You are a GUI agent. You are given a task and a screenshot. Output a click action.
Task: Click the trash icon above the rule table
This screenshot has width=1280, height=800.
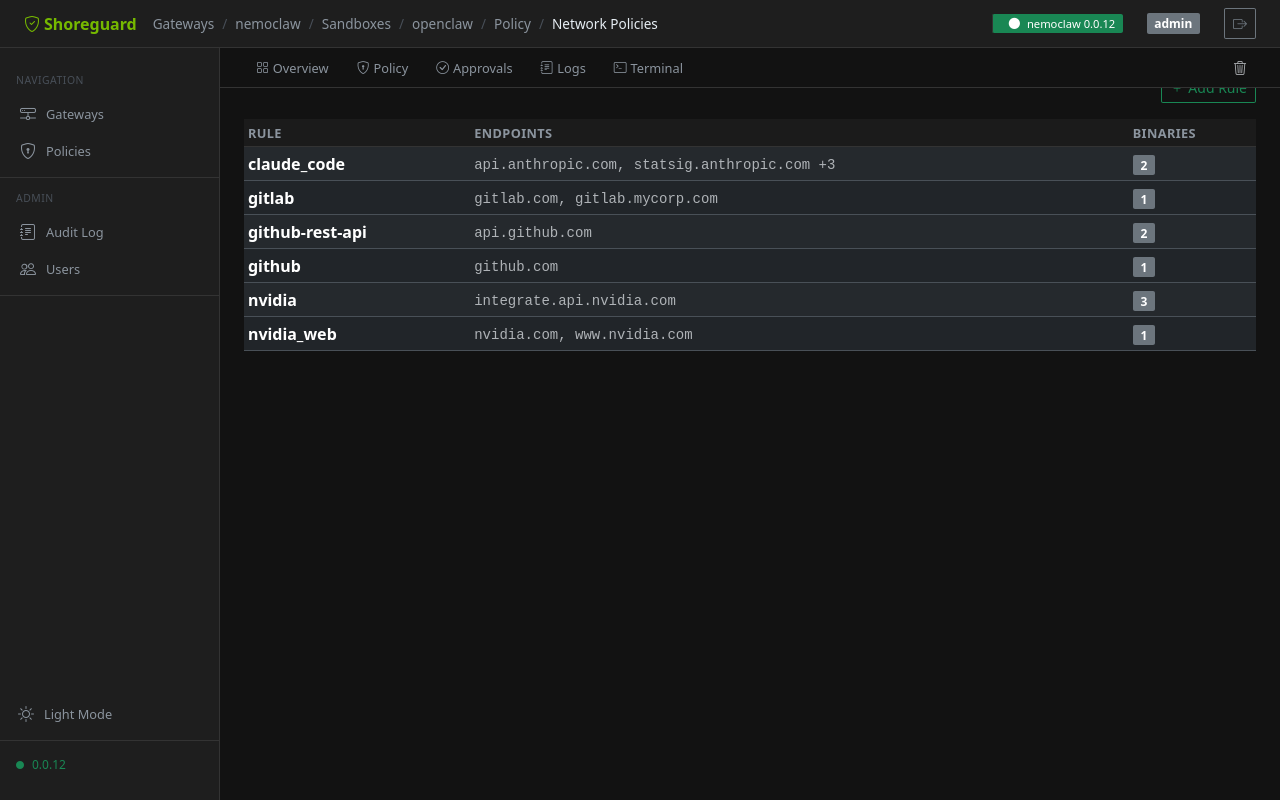pos(1240,68)
